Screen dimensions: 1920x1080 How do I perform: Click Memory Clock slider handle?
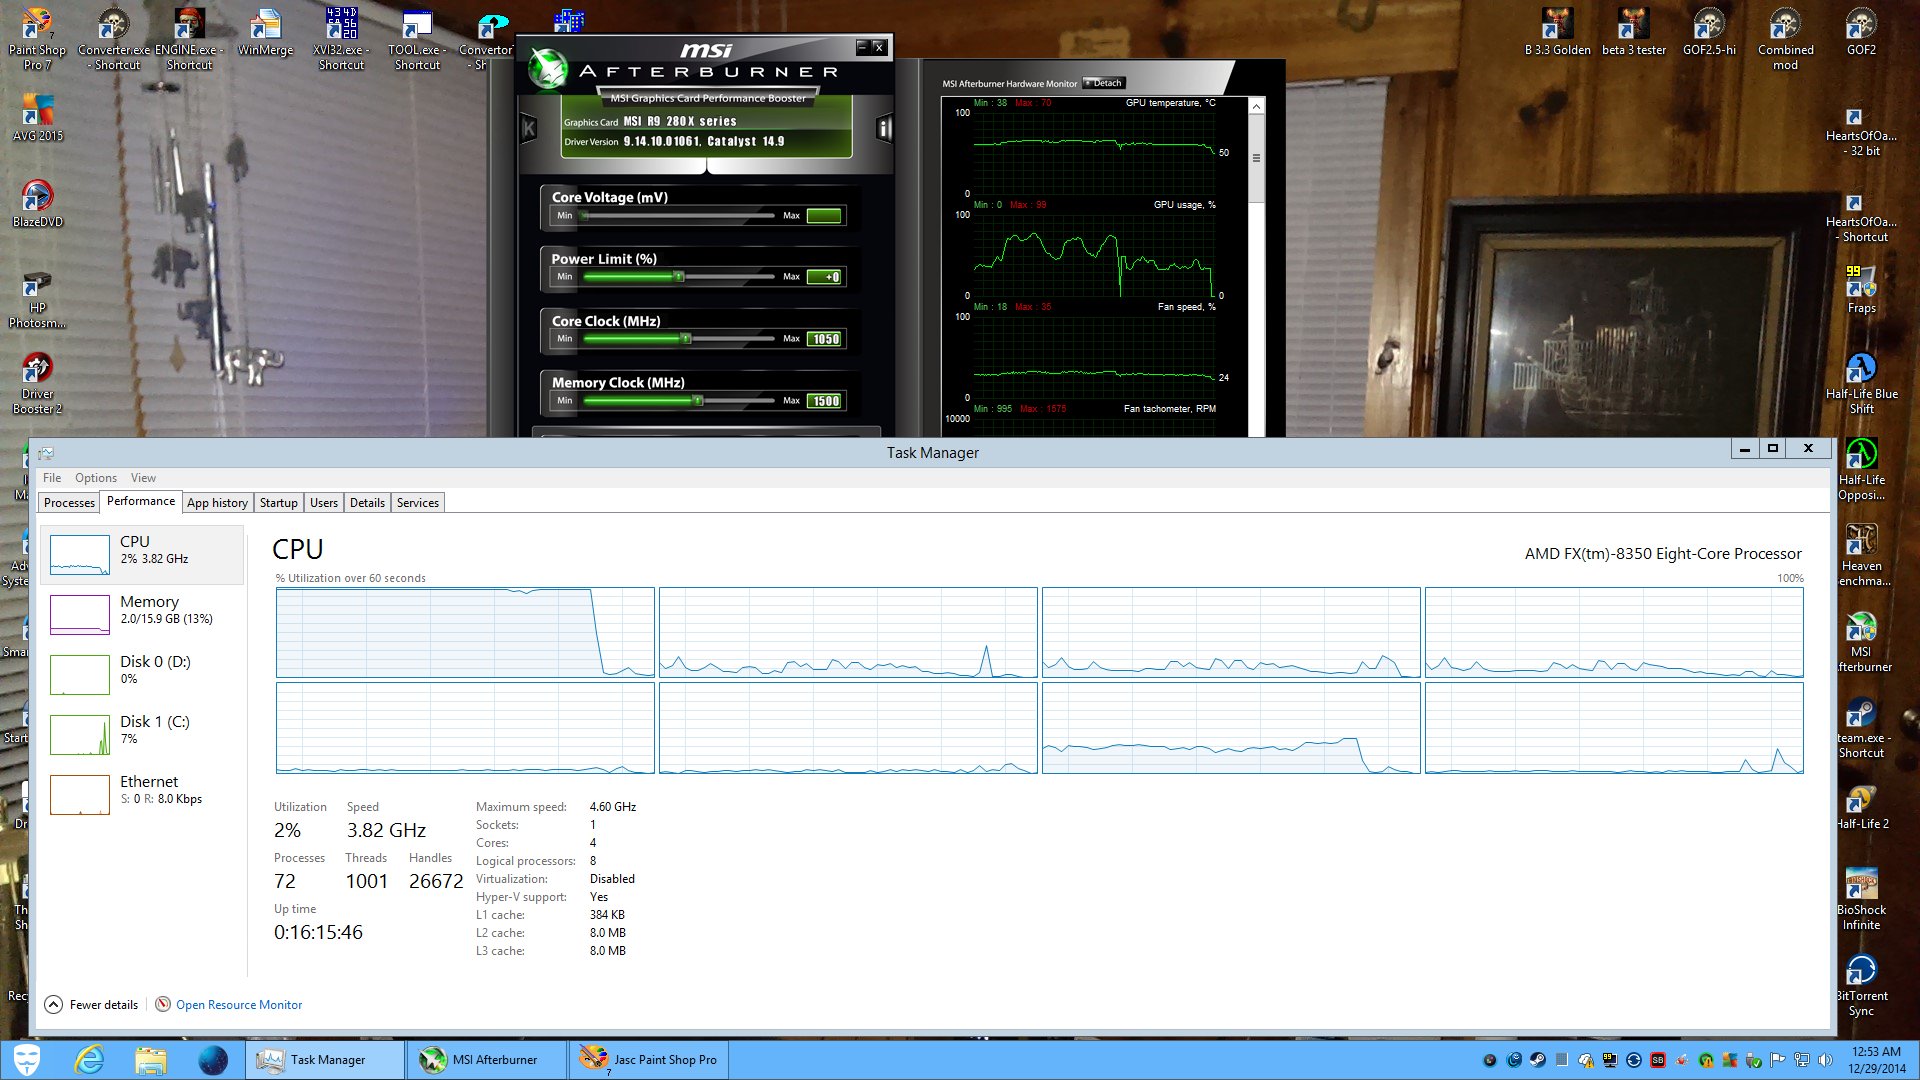coord(698,401)
